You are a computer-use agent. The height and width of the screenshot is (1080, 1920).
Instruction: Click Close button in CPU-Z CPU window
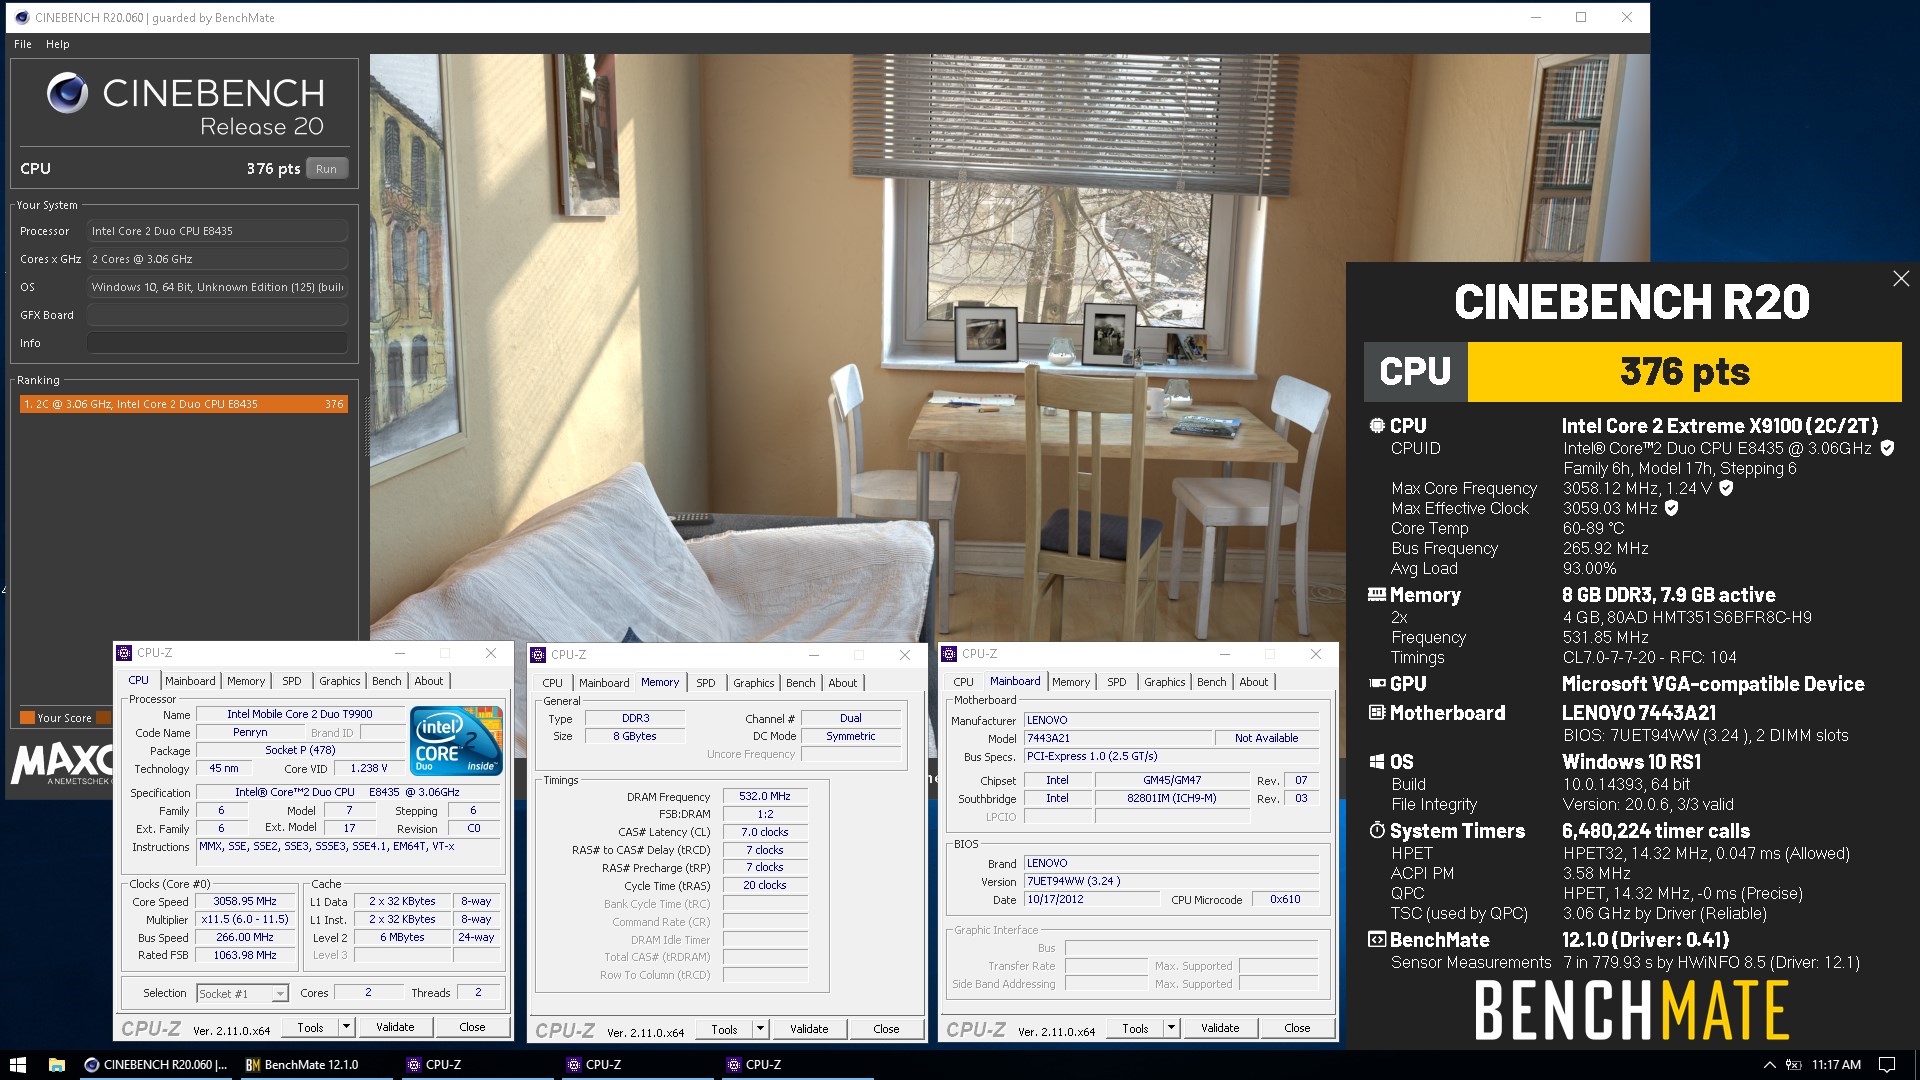point(472,1027)
